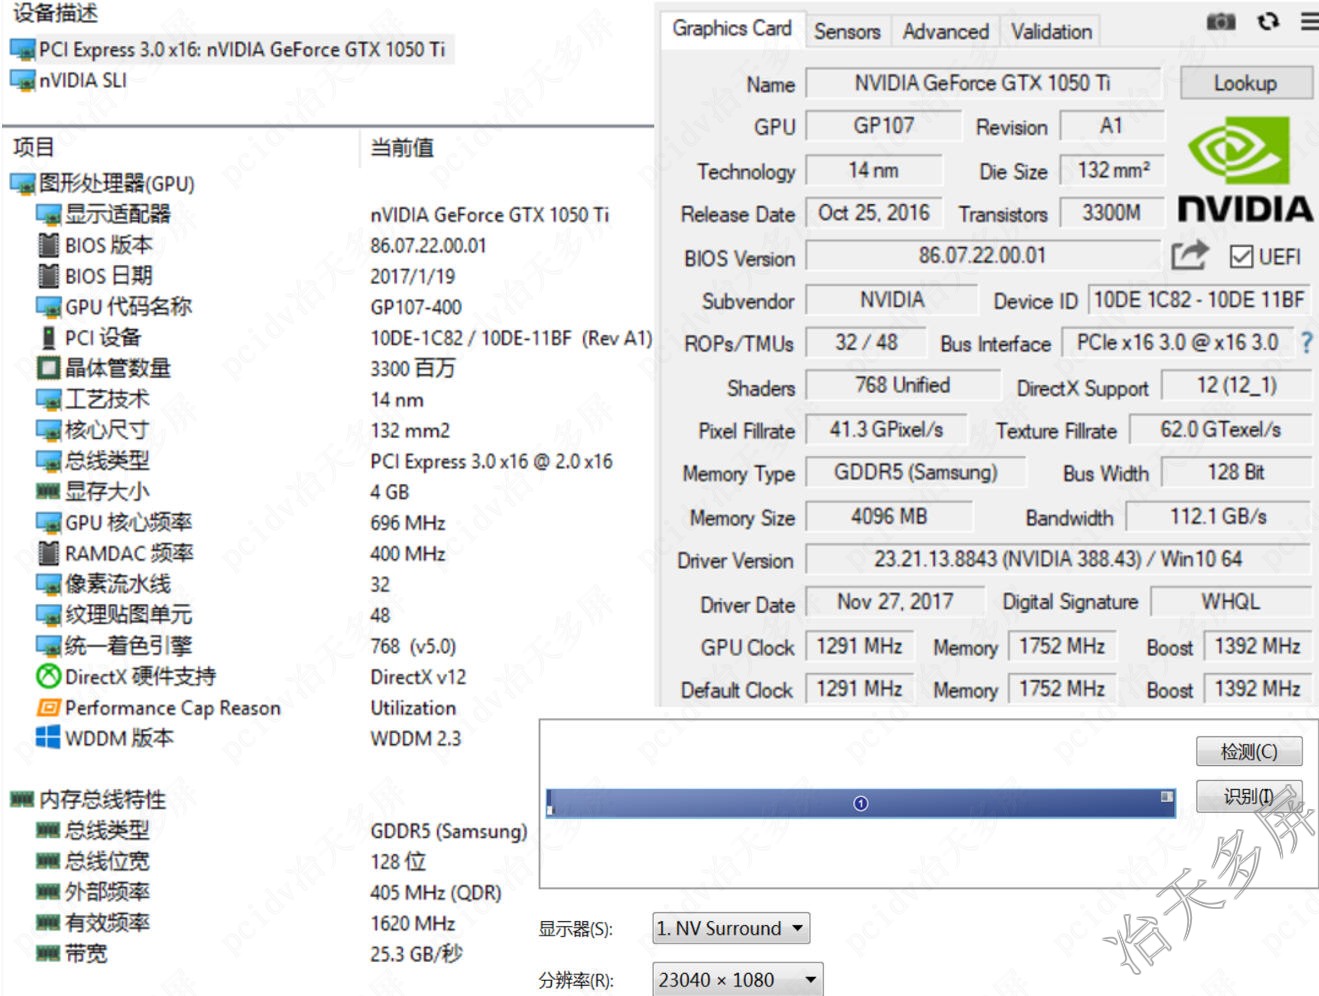
Task: Click the GPU-Z refresh icon
Action: tap(1269, 21)
